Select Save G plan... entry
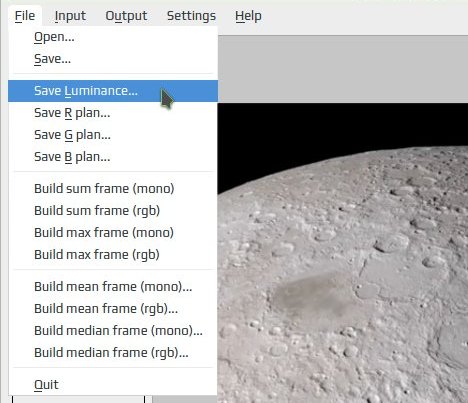The width and height of the screenshot is (468, 403). 113,135
